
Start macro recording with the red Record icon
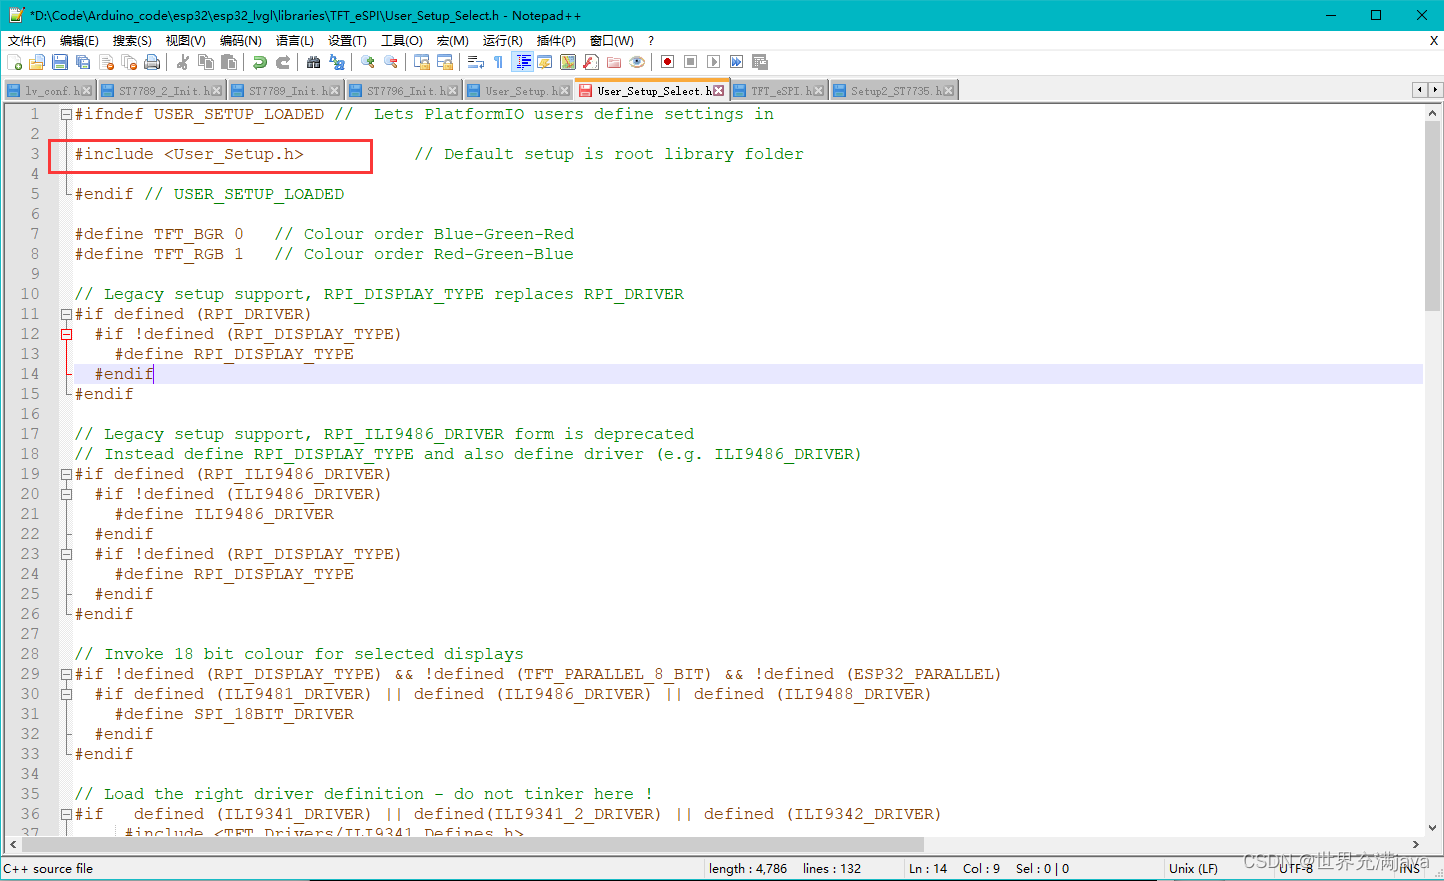click(667, 62)
